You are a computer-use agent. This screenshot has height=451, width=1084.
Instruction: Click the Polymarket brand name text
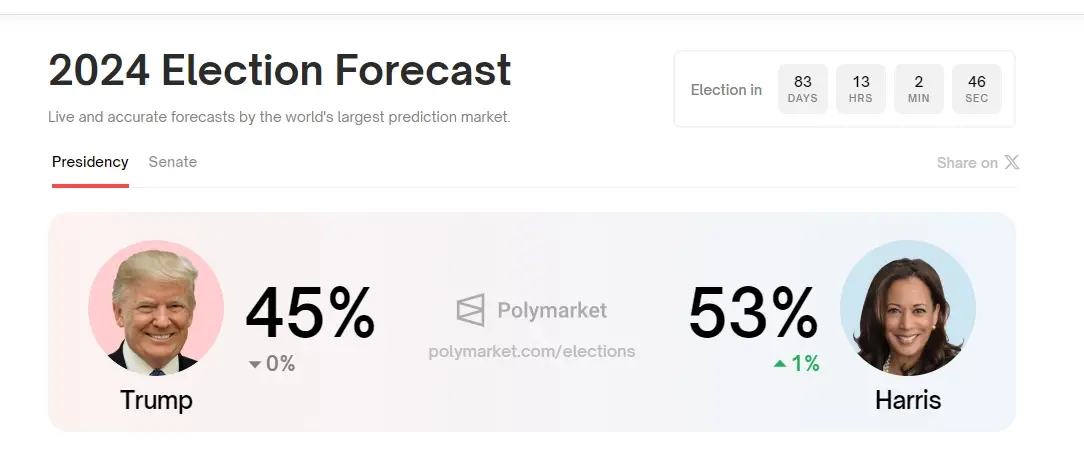pyautogui.click(x=552, y=311)
